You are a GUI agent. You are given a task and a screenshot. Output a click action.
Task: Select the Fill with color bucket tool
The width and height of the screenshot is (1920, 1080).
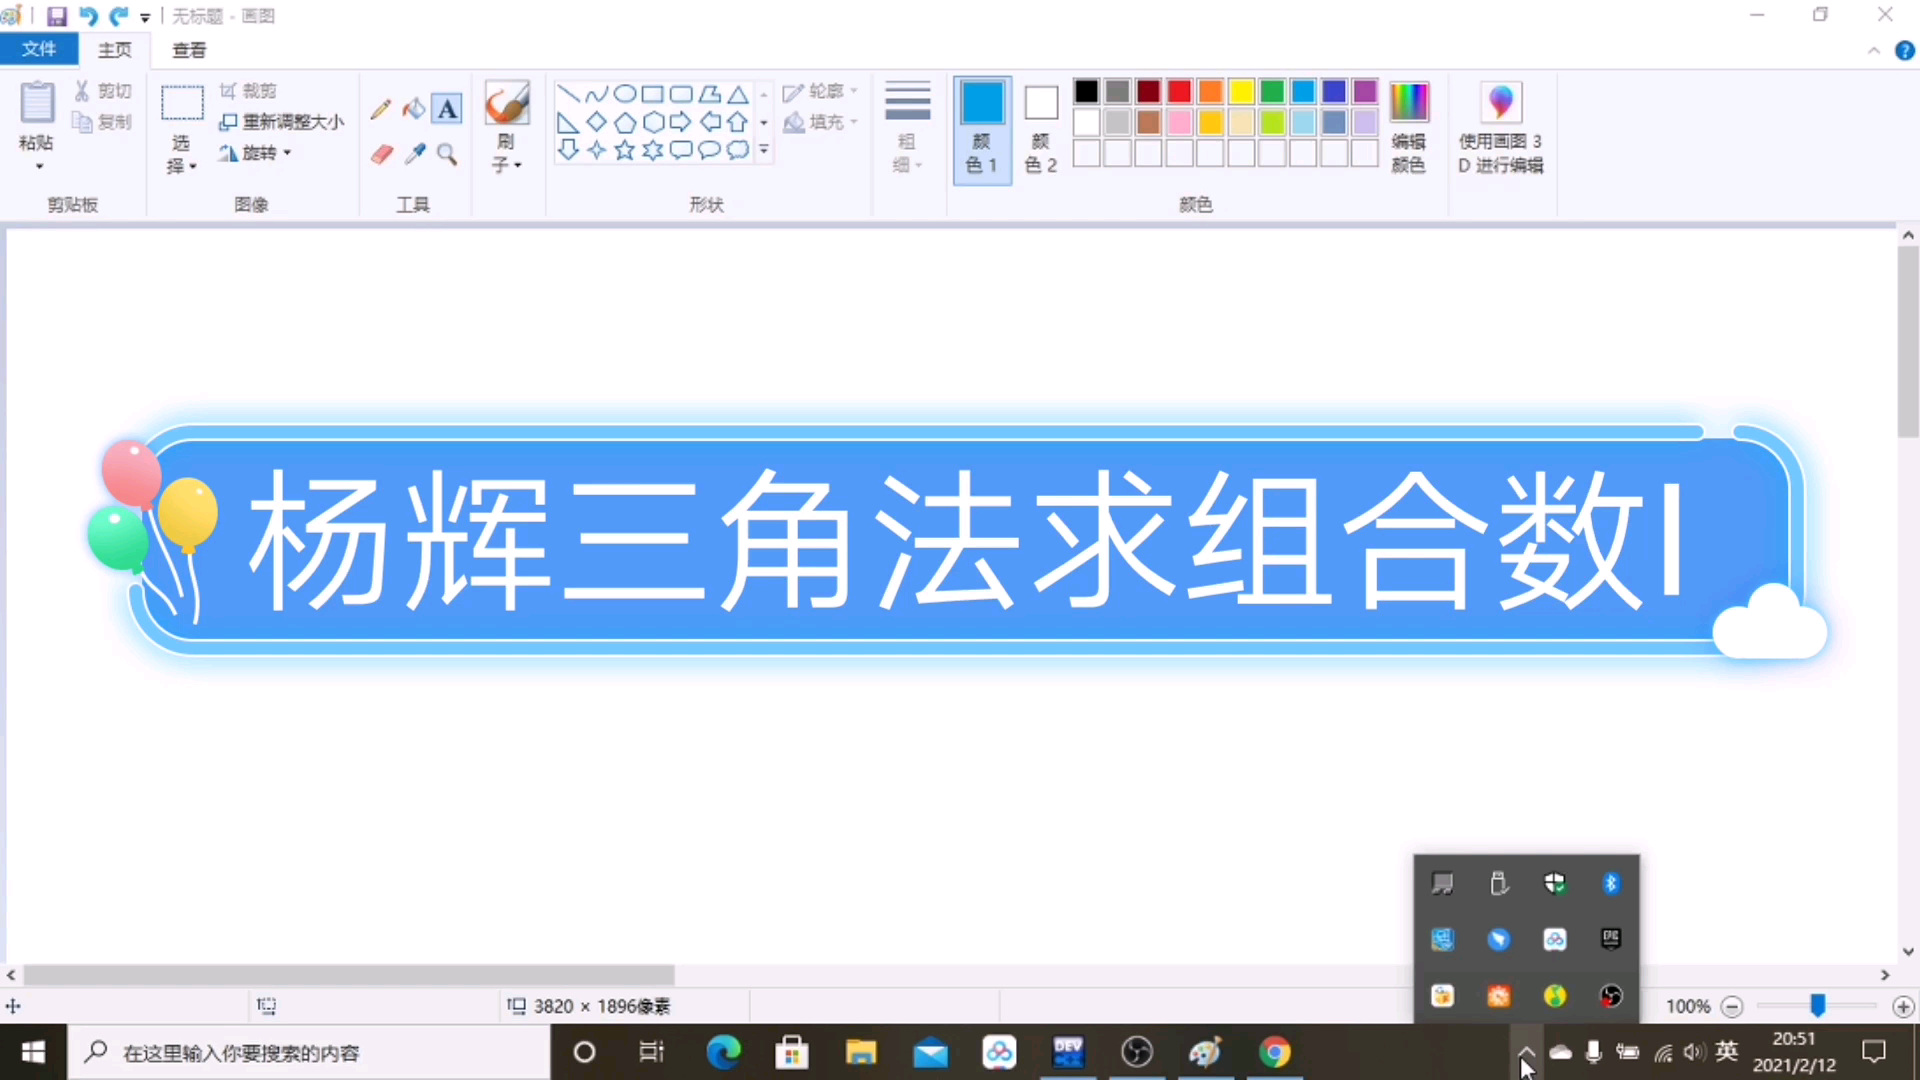[414, 109]
